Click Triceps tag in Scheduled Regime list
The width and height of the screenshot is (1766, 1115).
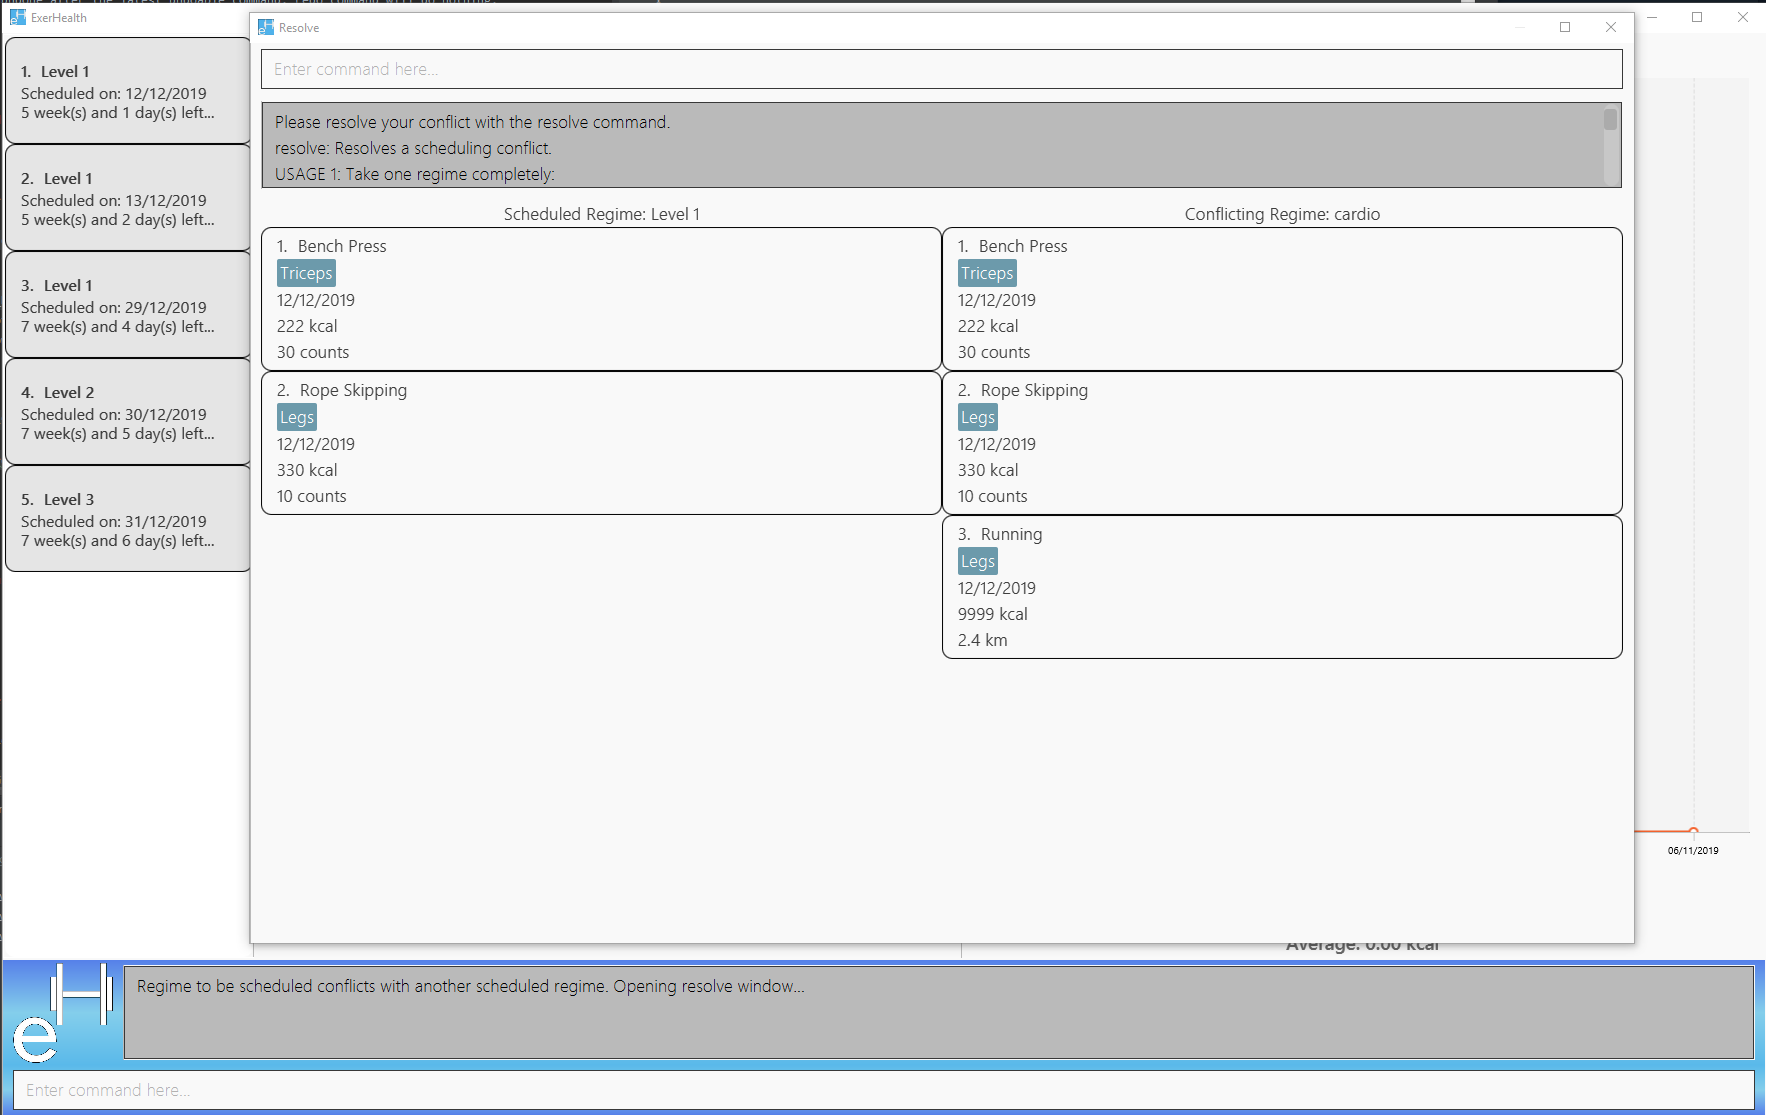(x=306, y=273)
